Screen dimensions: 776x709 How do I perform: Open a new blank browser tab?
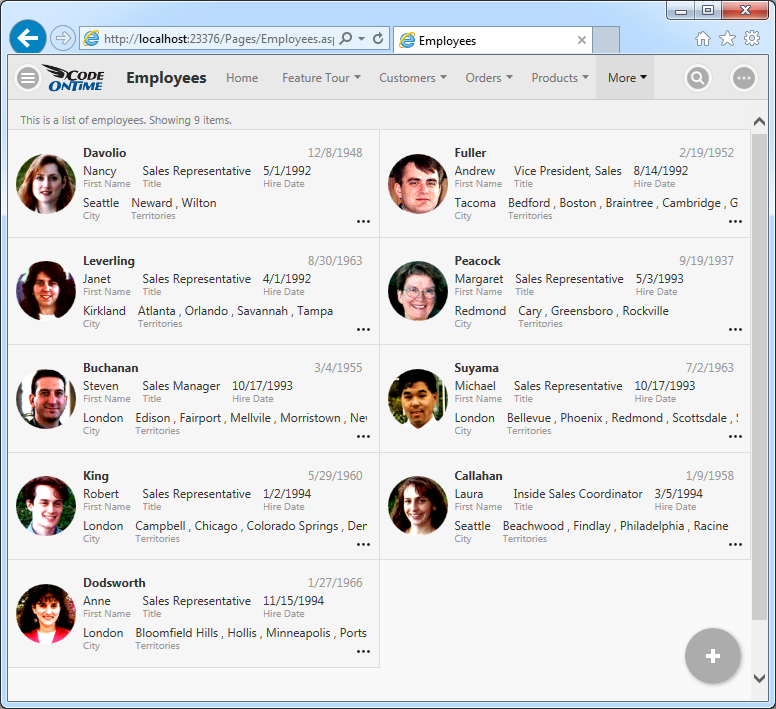click(606, 40)
